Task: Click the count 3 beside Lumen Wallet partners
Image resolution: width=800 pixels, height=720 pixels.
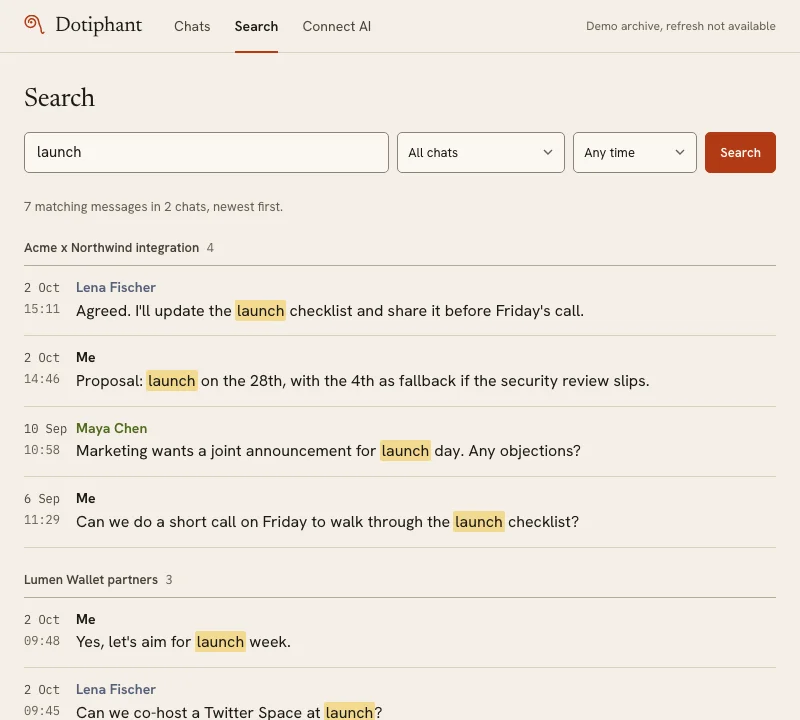Action: click(169, 580)
